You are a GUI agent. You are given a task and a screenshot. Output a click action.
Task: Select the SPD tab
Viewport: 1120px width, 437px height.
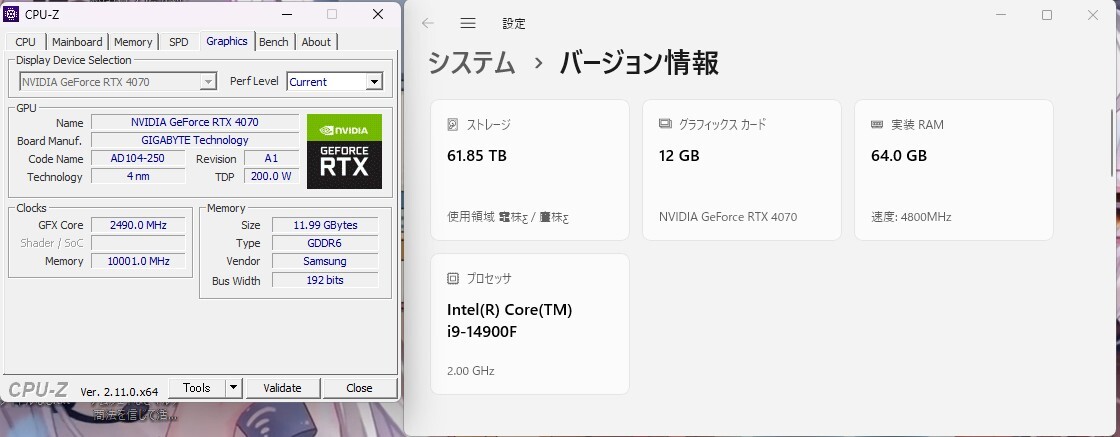tap(179, 42)
